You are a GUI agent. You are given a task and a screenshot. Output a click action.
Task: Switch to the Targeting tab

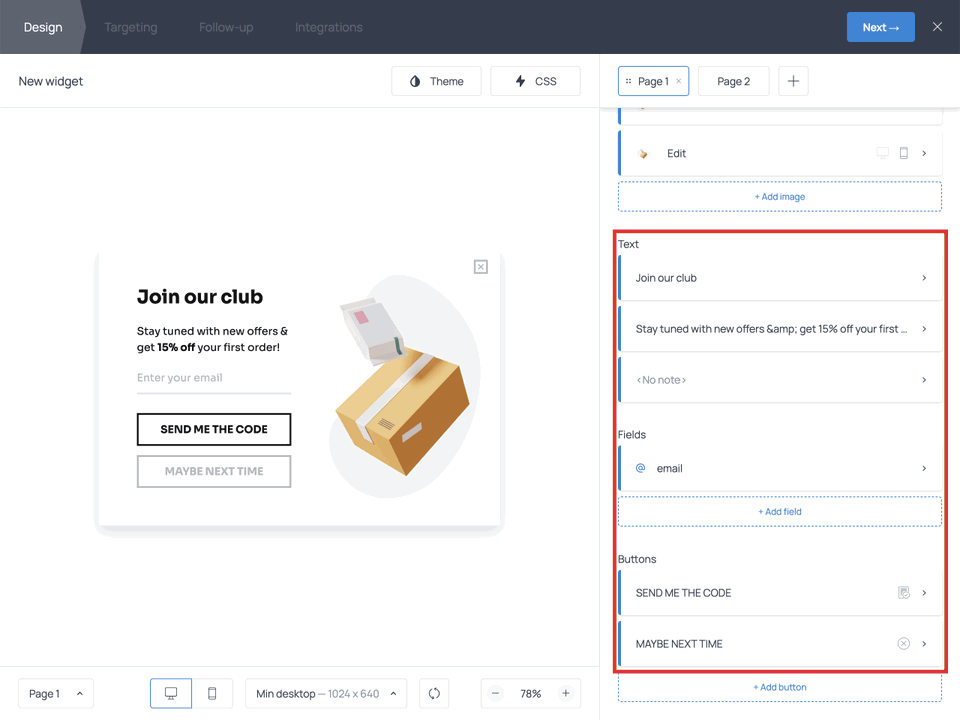(130, 27)
